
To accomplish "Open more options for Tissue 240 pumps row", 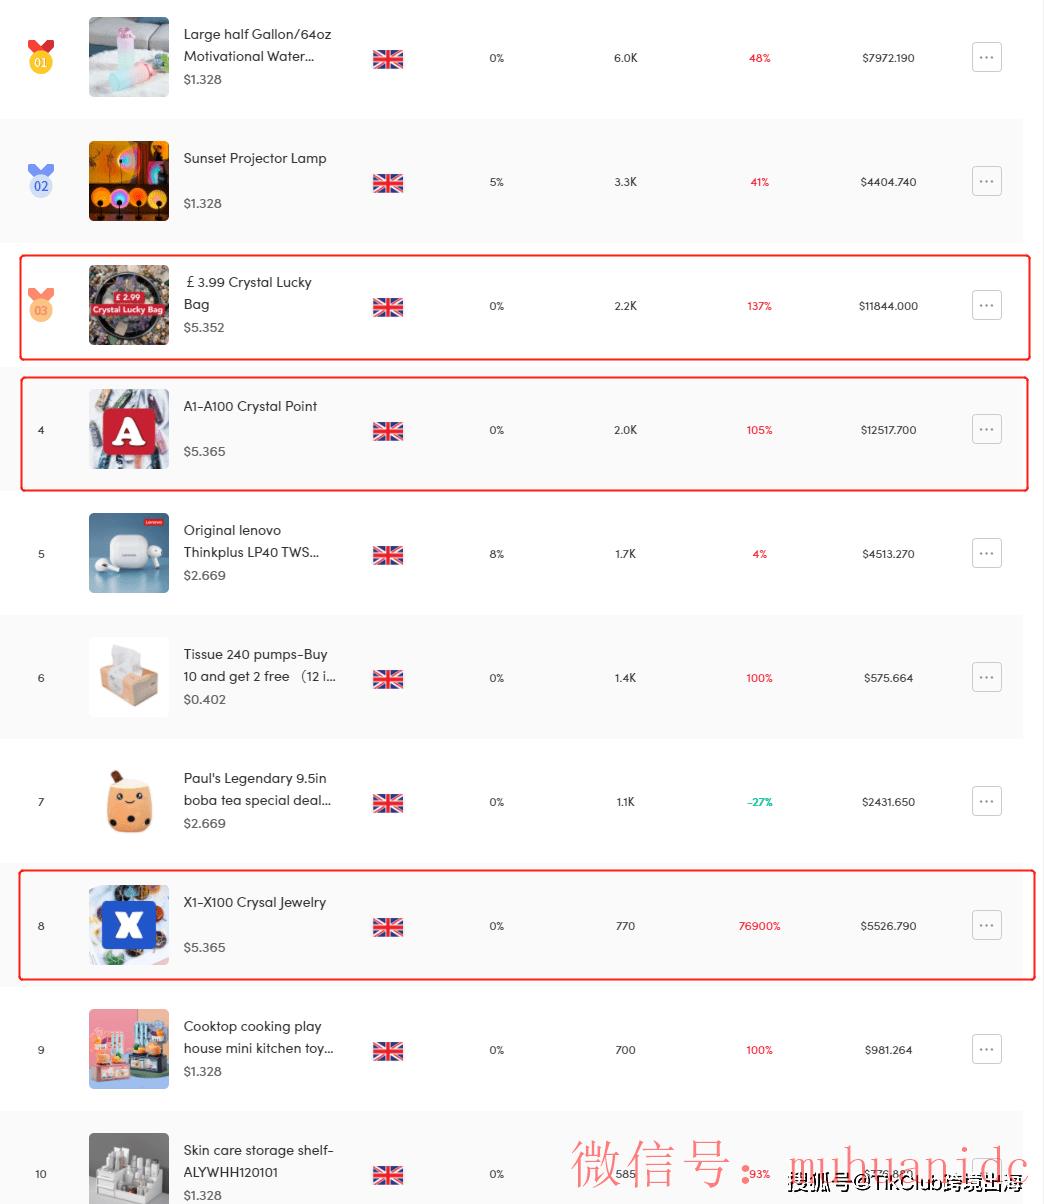I will coord(986,677).
